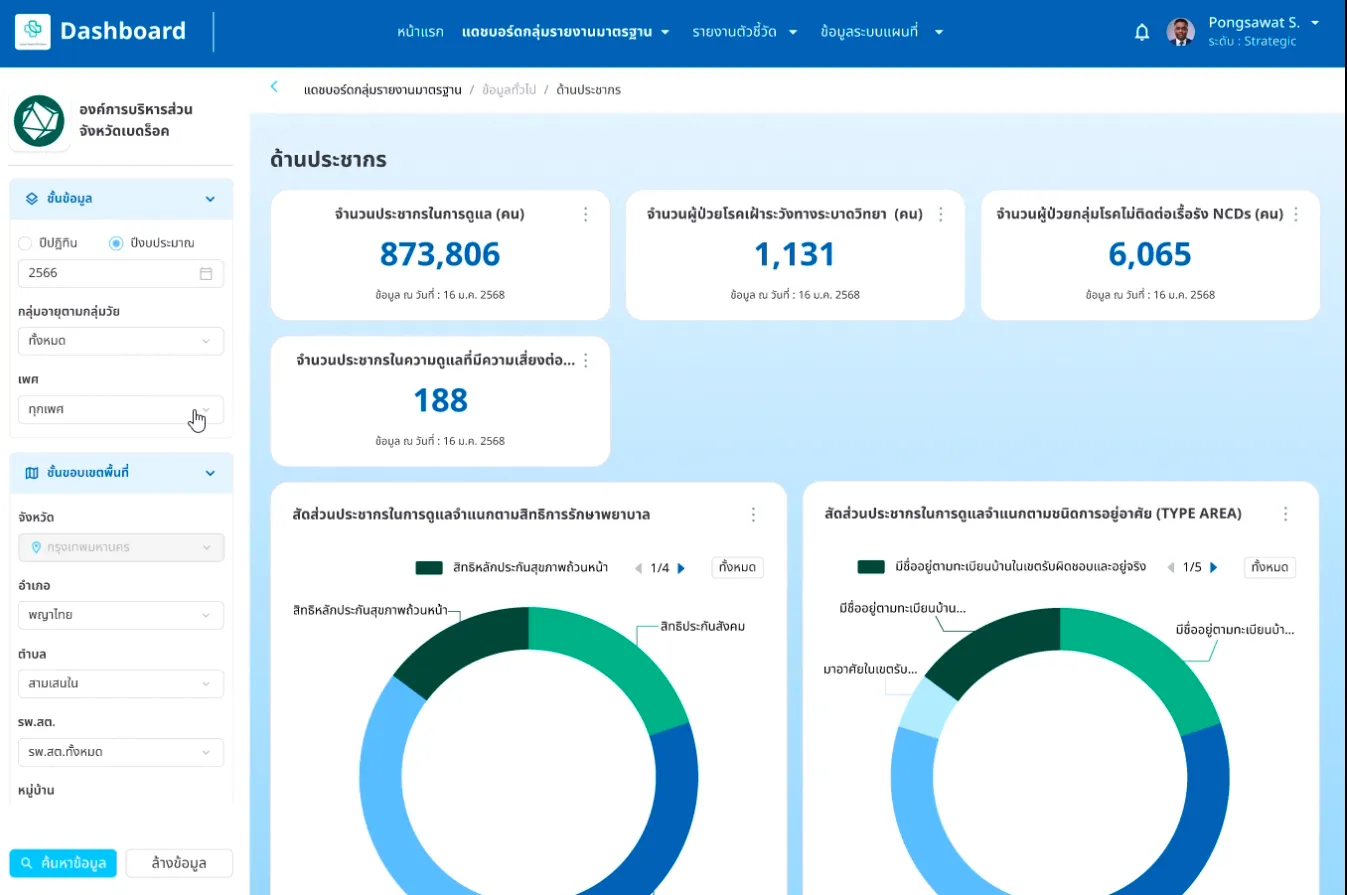Click the ล้างข้อมูล clear button
This screenshot has width=1347, height=895.
(179, 863)
